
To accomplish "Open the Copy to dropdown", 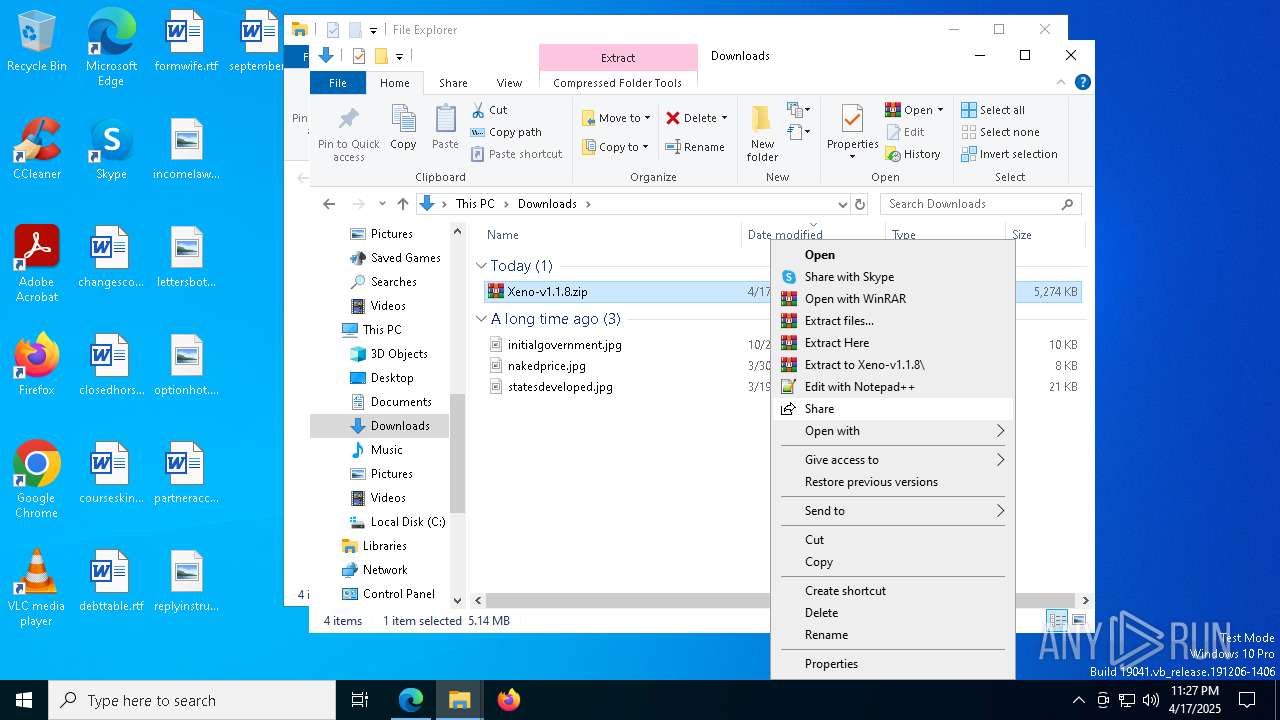I will (x=616, y=147).
